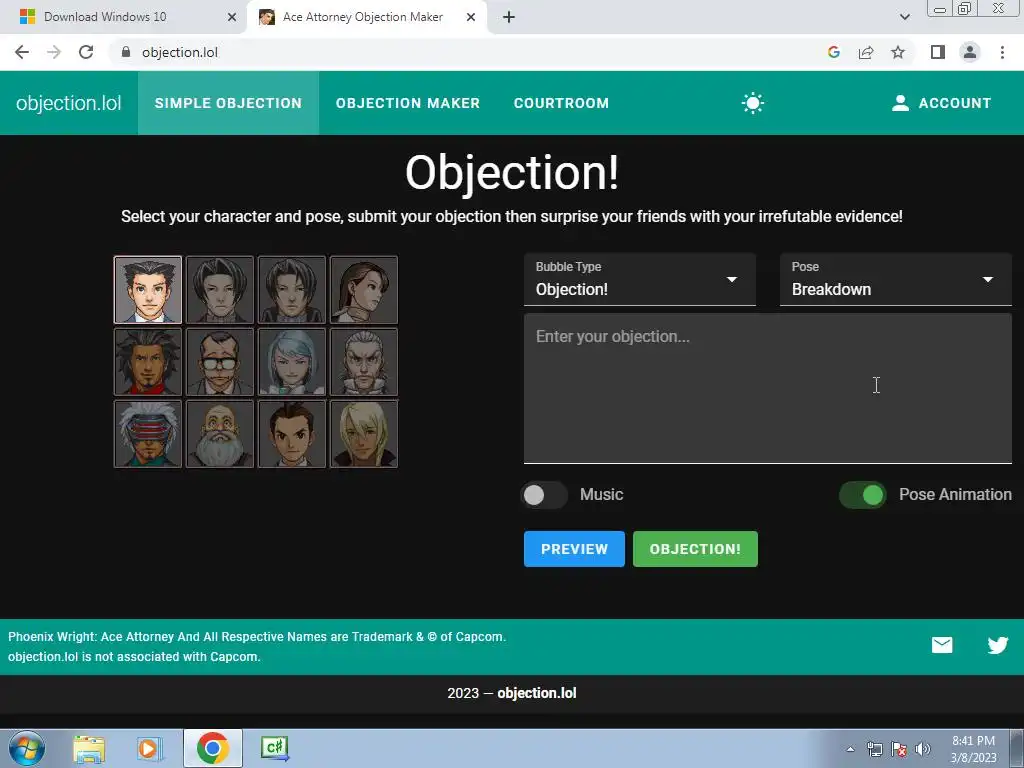This screenshot has height=768, width=1024.
Task: Open Chrome three-dot menu
Action: point(1002,52)
